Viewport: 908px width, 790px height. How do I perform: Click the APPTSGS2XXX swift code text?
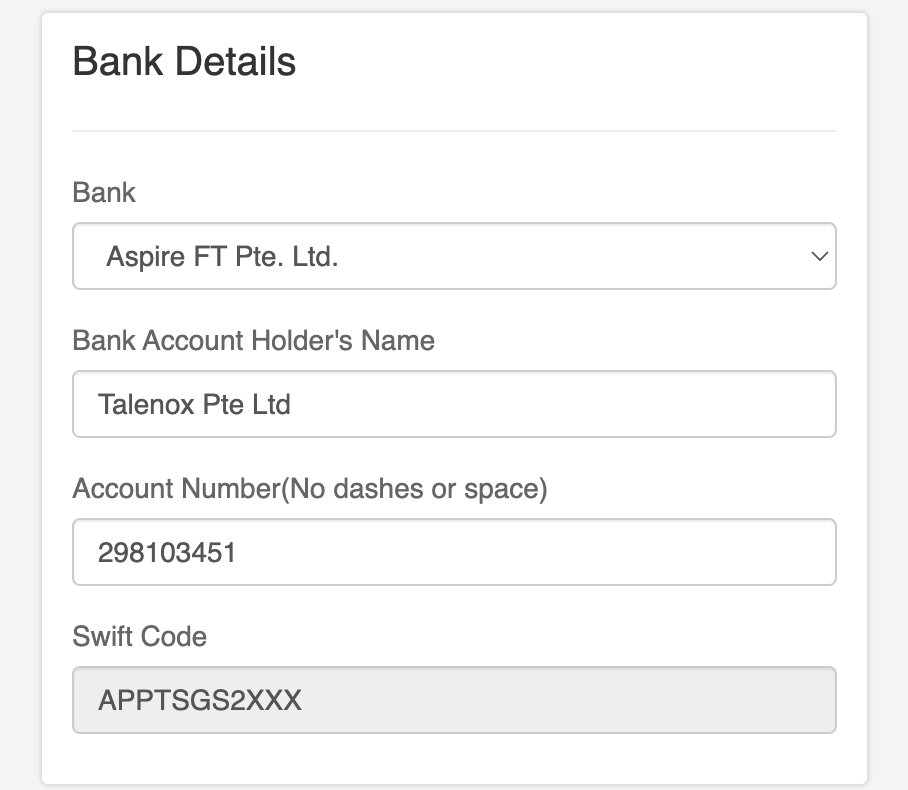click(200, 700)
